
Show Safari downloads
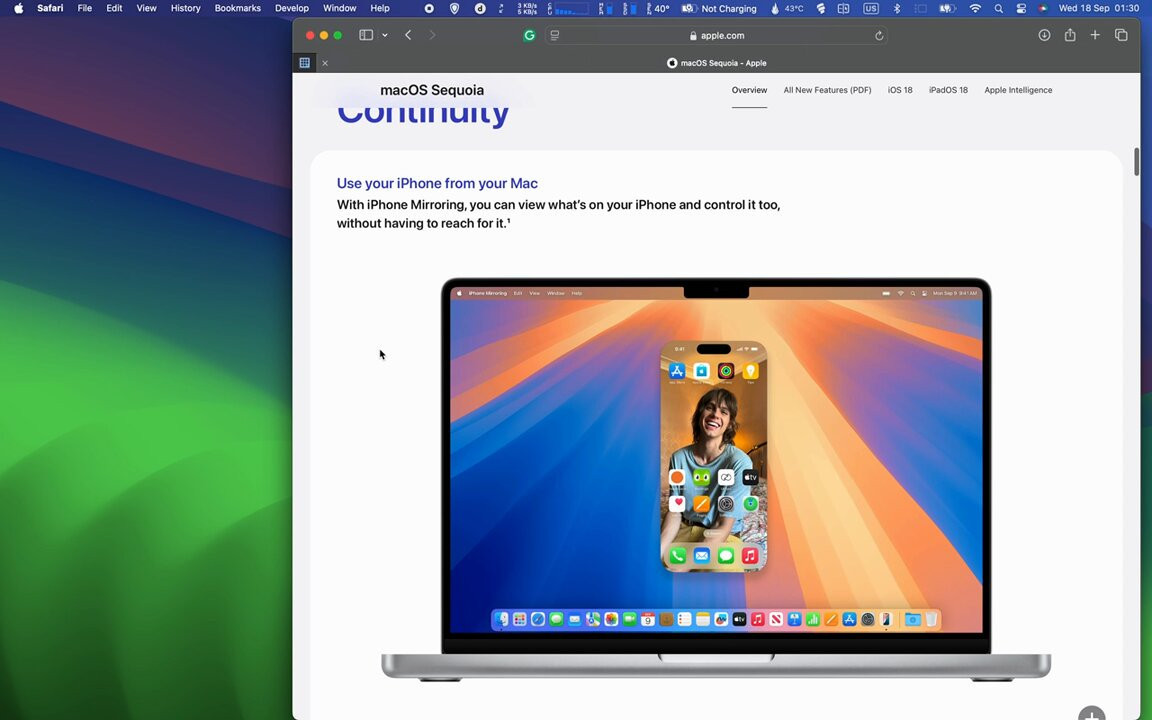[x=1044, y=35]
